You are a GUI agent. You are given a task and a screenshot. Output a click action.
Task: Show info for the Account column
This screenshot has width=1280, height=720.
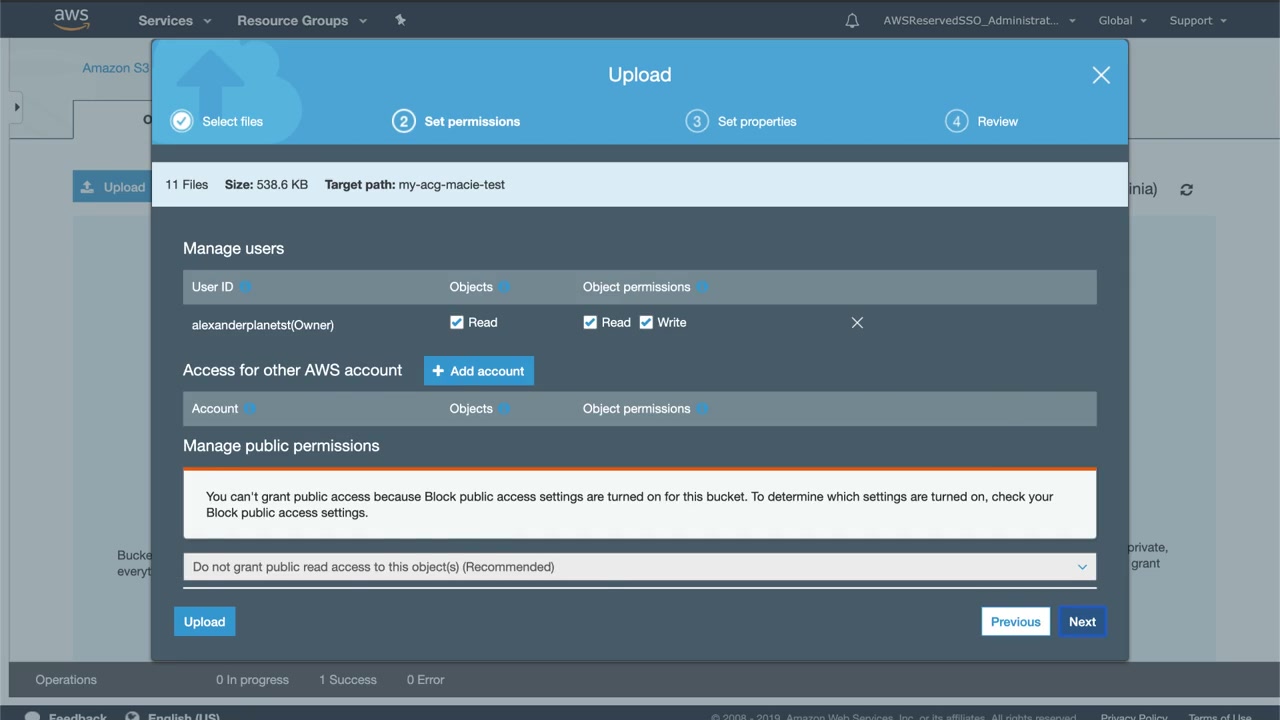(250, 409)
